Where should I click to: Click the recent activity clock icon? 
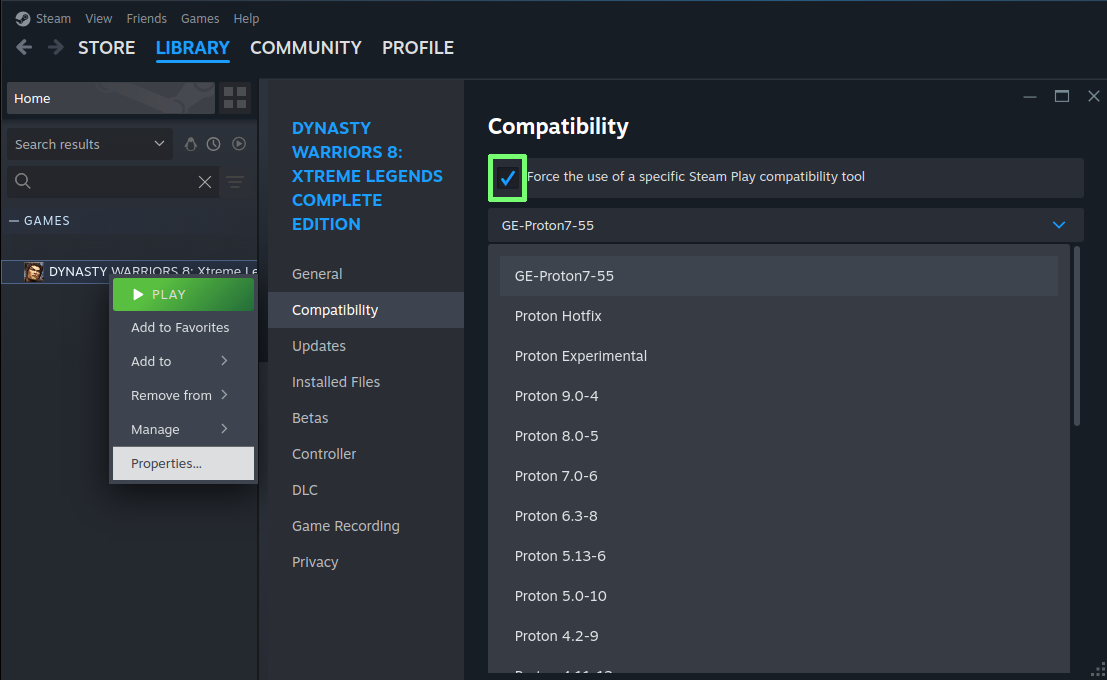tap(213, 144)
